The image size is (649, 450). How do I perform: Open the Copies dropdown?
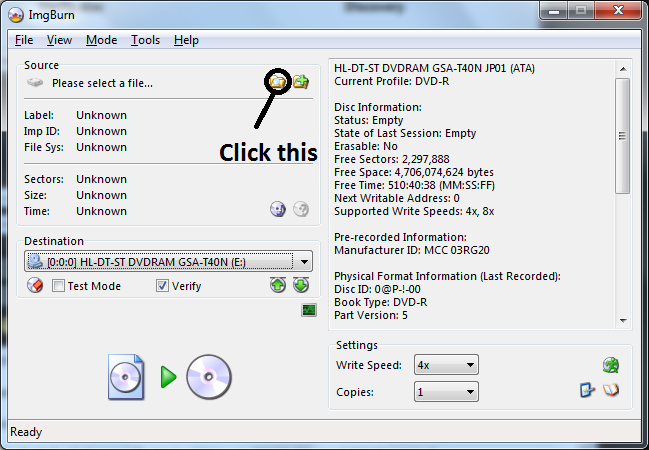click(446, 392)
